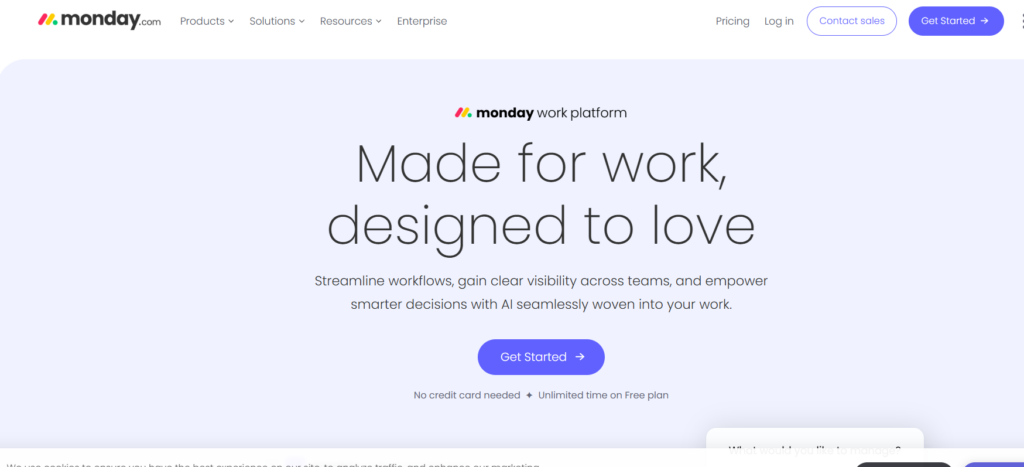Image resolution: width=1024 pixels, height=467 pixels.
Task: Click the "Streamline workflows" description paragraph
Action: [x=541, y=292]
